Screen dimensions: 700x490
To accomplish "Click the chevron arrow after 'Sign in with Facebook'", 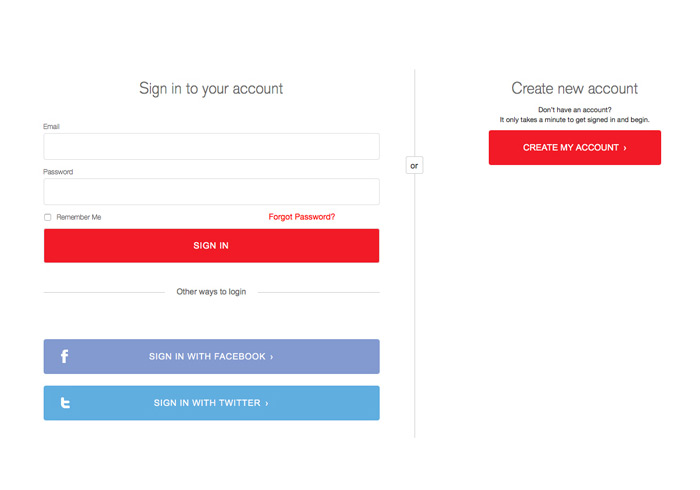I will (271, 357).
